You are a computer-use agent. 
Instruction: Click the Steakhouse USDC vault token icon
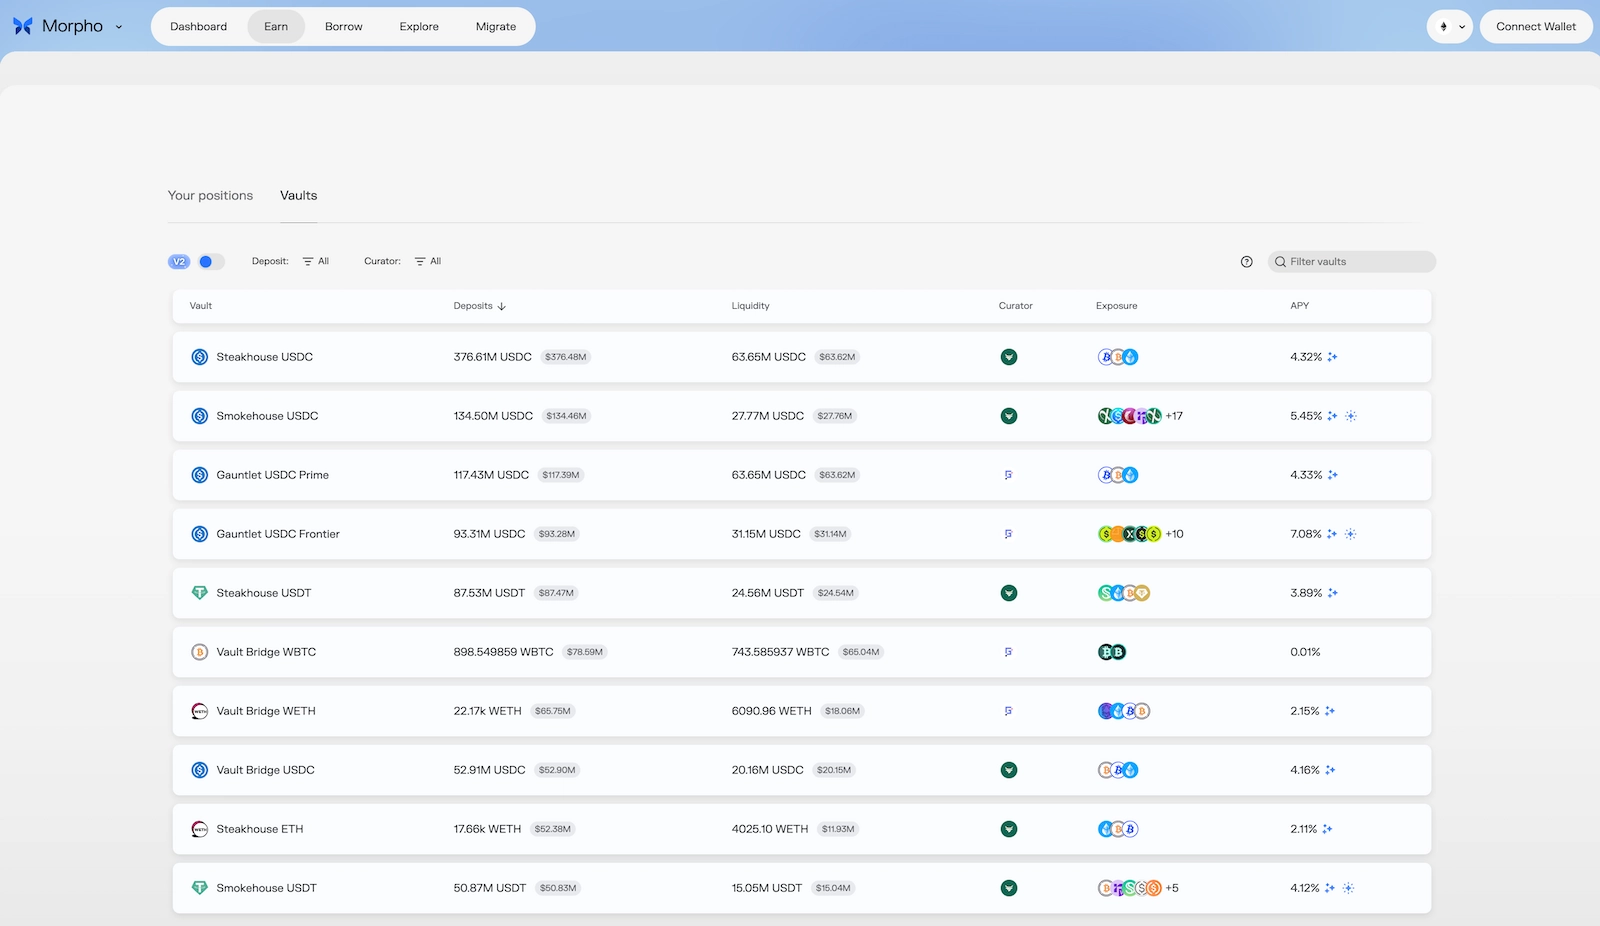199,357
